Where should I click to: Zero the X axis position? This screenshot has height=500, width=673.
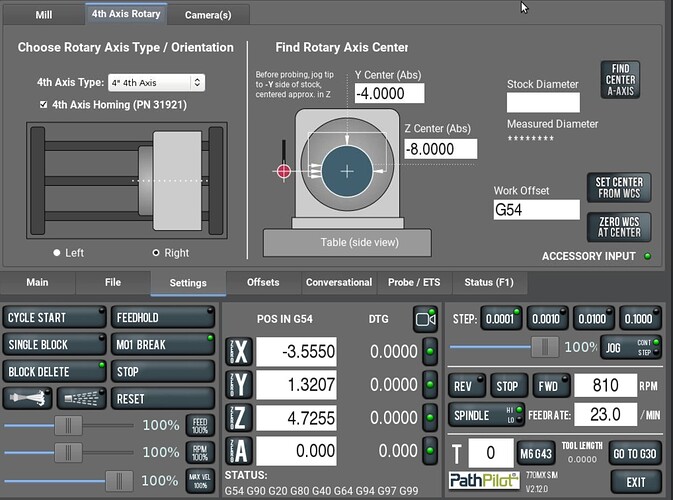coord(241,352)
